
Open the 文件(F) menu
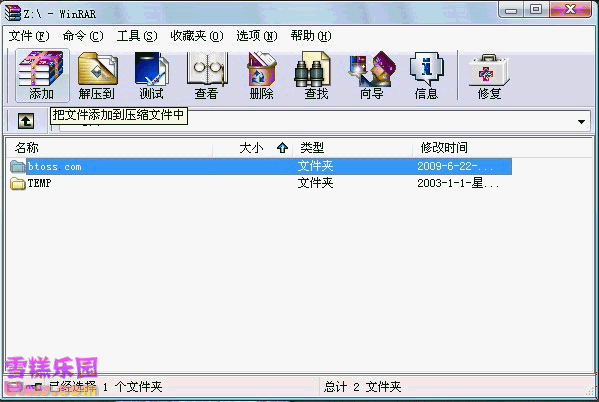coord(29,36)
